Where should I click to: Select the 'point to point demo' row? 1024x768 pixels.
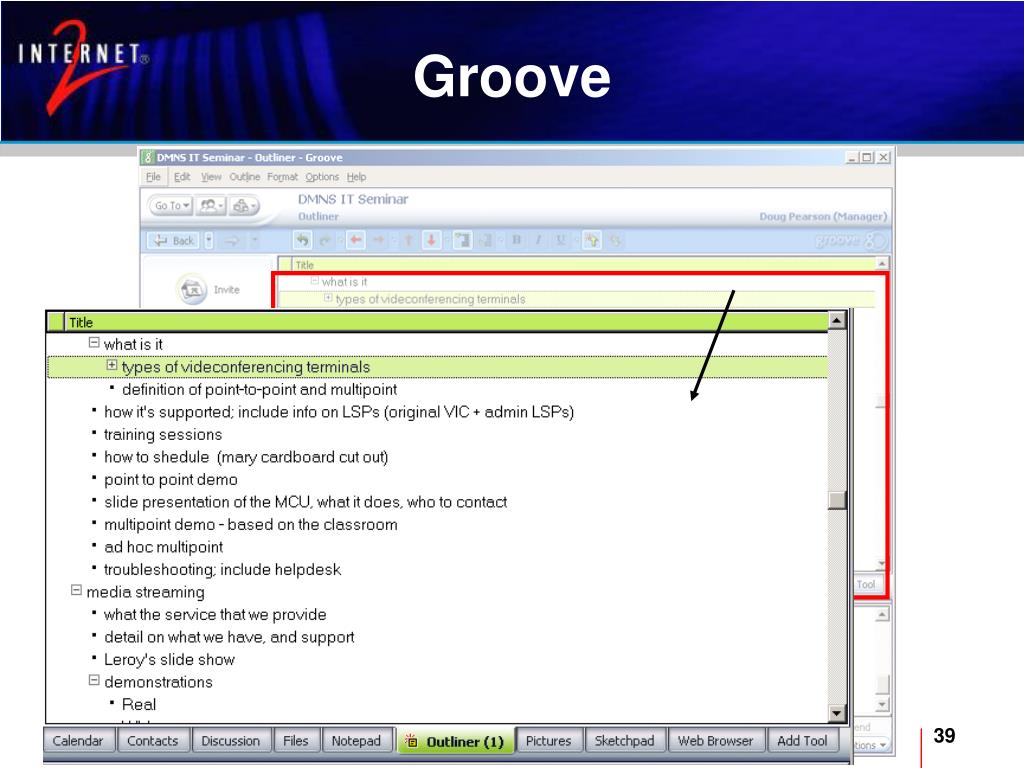[x=438, y=480]
